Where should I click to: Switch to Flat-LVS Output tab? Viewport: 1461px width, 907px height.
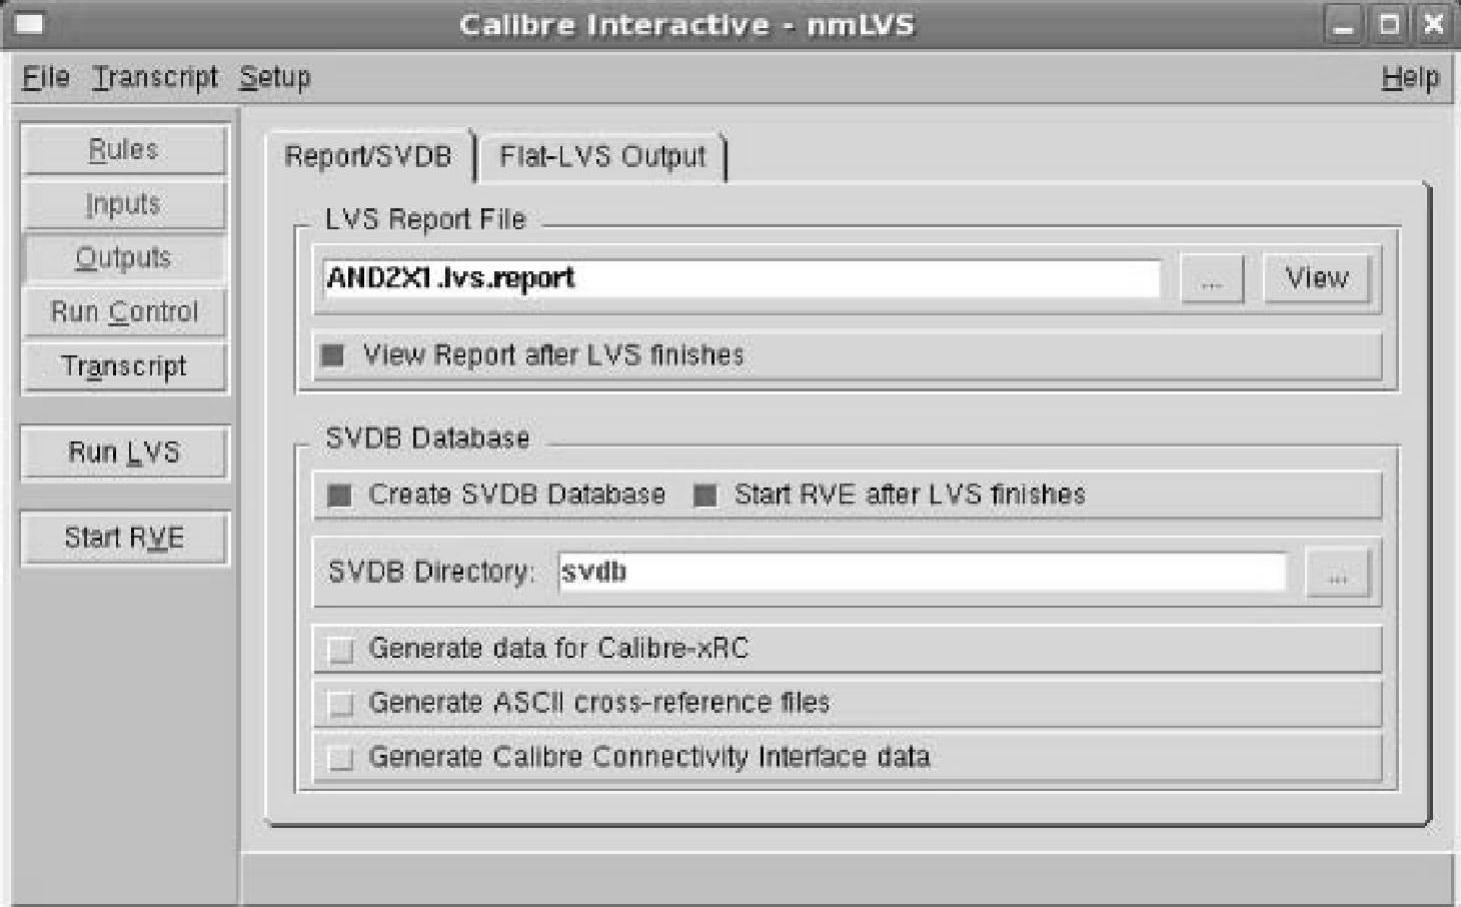[x=602, y=157]
